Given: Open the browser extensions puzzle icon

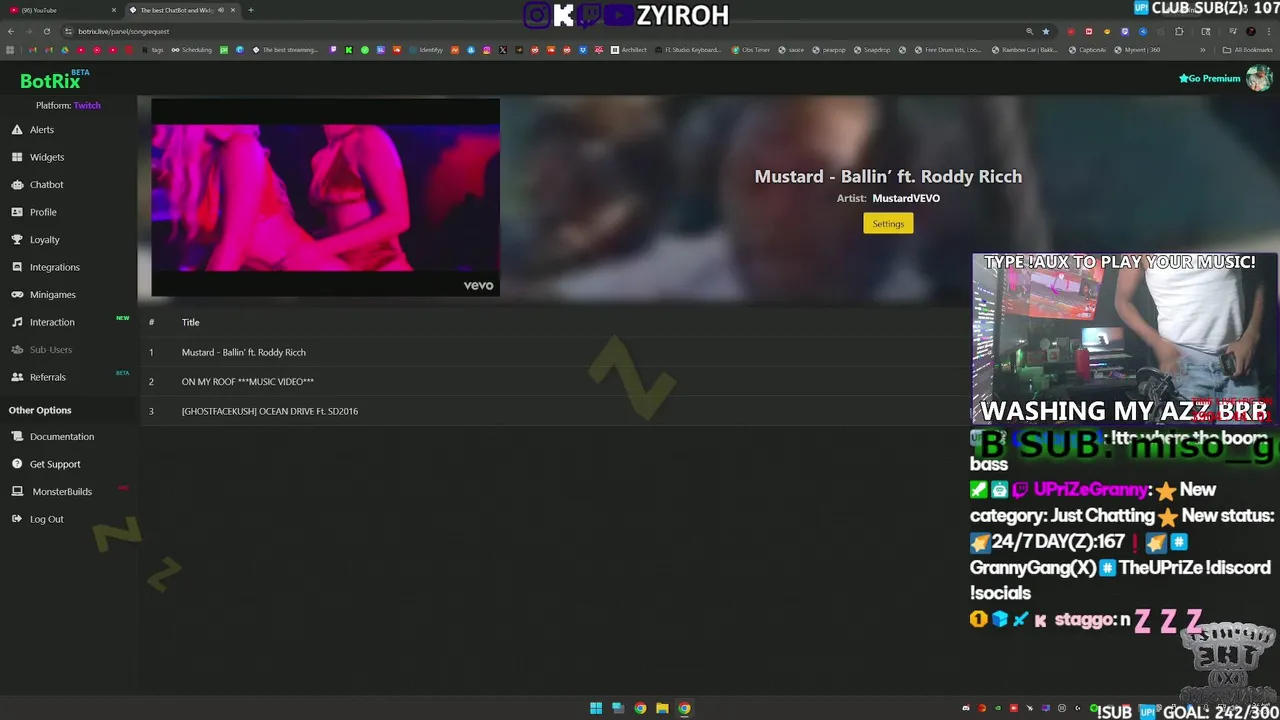Looking at the screenshot, I should pyautogui.click(x=1179, y=31).
